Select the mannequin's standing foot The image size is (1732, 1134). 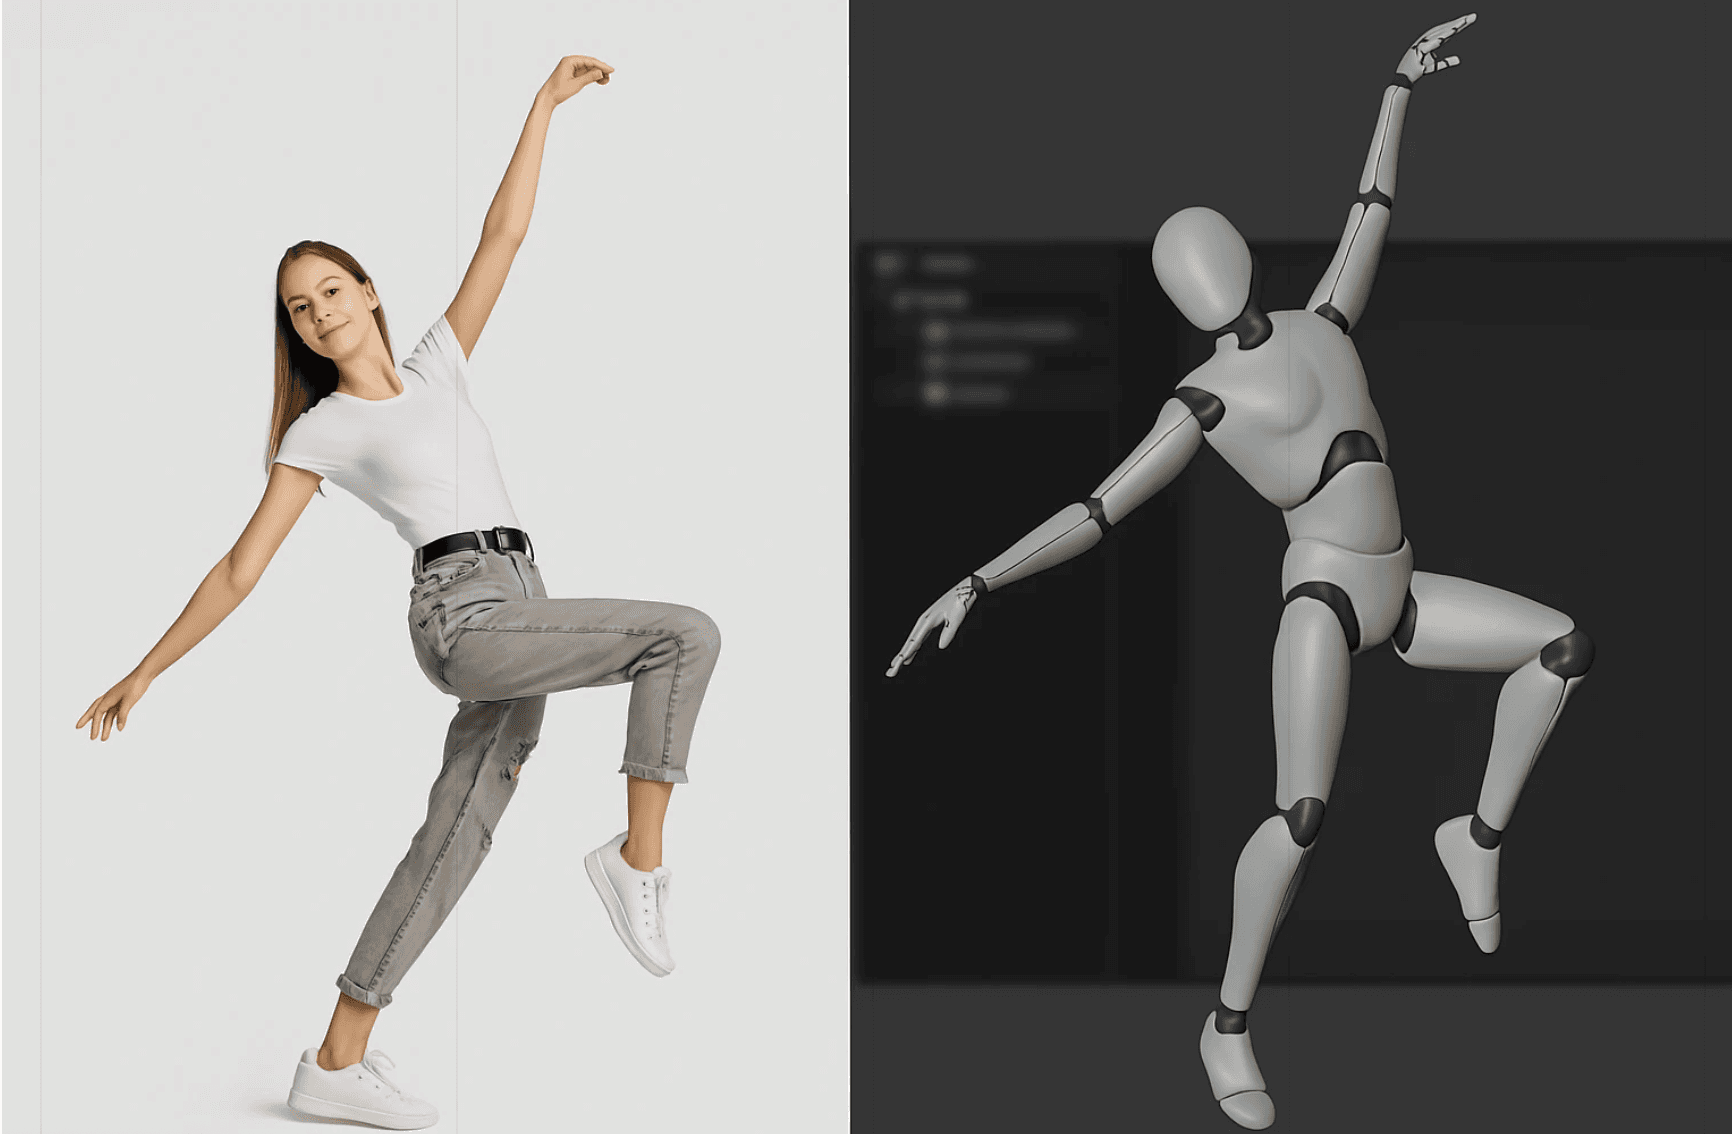pos(1235,1072)
